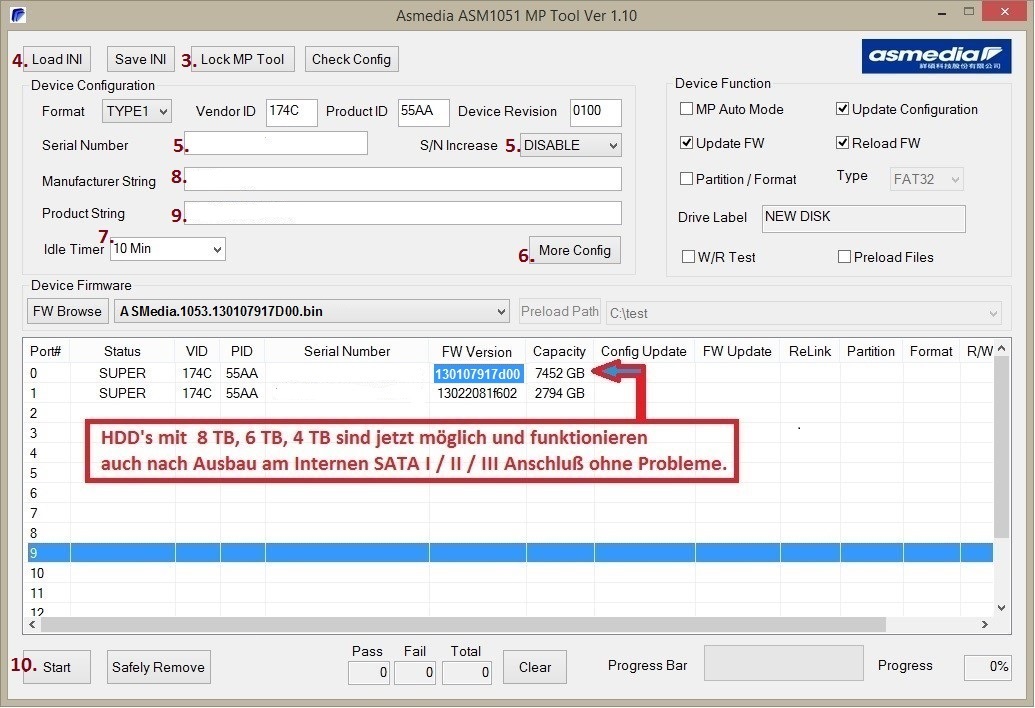The image size is (1035, 708).
Task: Click the Safely Remove button
Action: [x=158, y=667]
